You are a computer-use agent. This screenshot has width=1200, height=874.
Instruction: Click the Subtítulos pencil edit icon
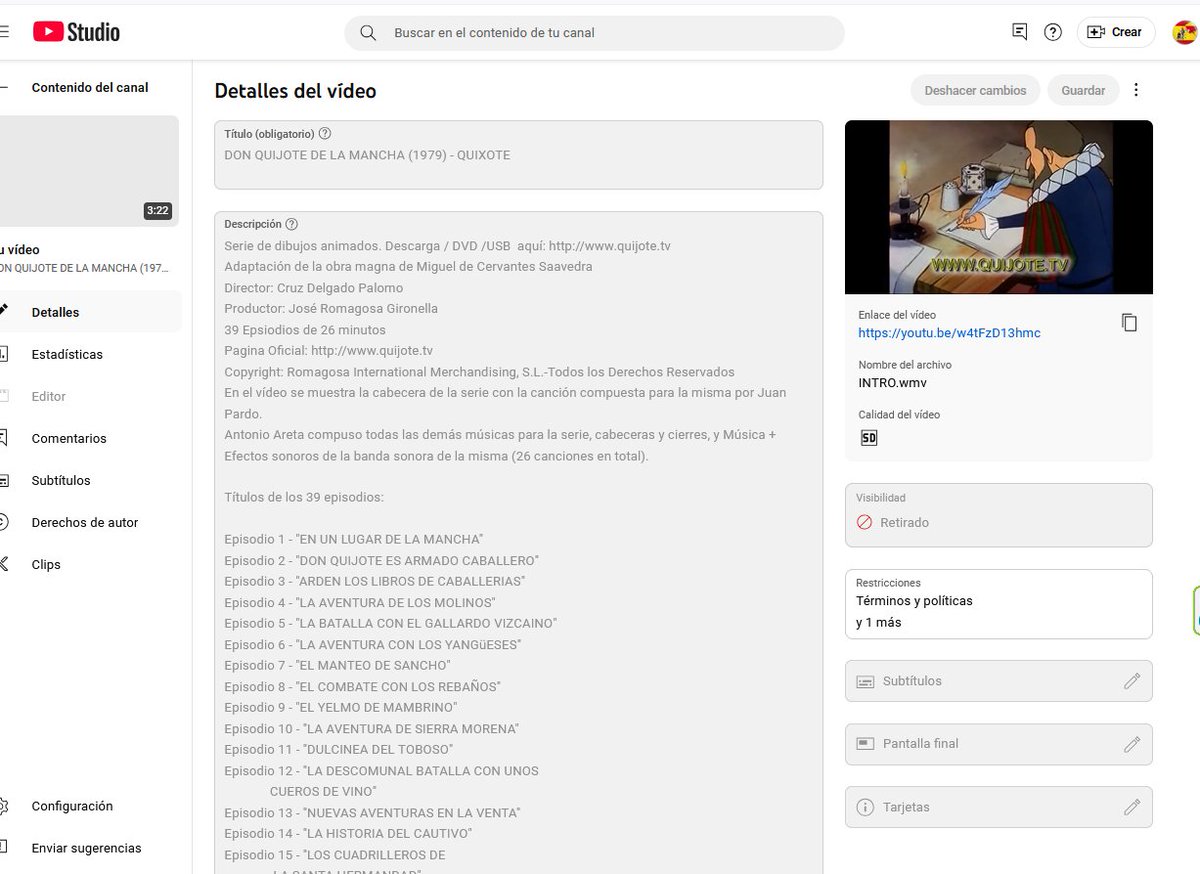pos(1132,681)
